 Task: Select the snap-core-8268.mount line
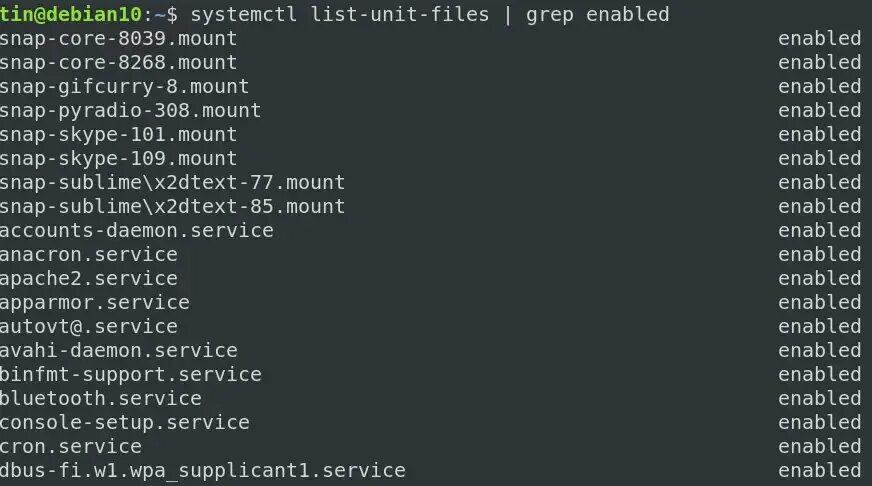[x=118, y=63]
